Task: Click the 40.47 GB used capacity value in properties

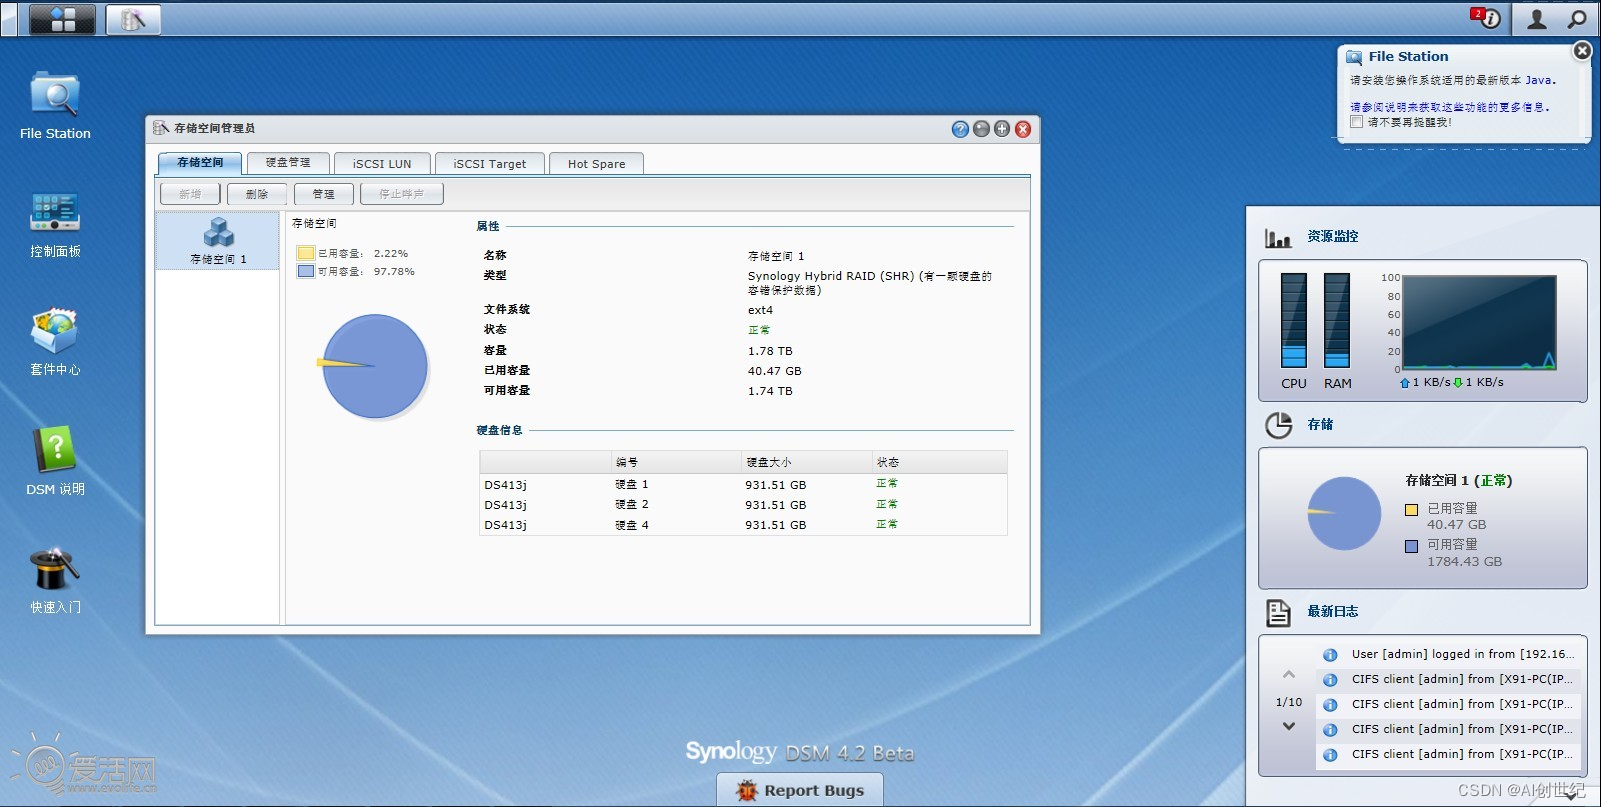Action: pos(775,371)
